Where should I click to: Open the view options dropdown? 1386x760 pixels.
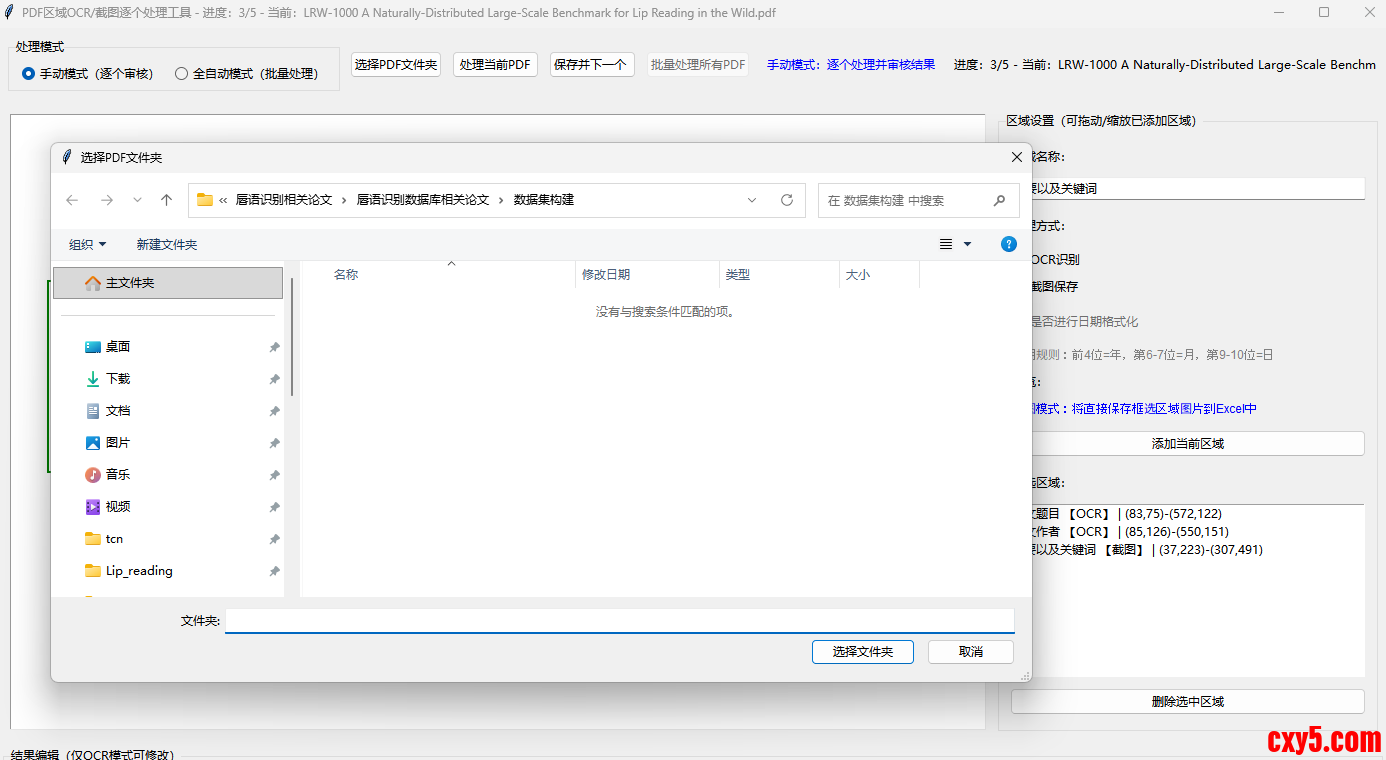[966, 244]
